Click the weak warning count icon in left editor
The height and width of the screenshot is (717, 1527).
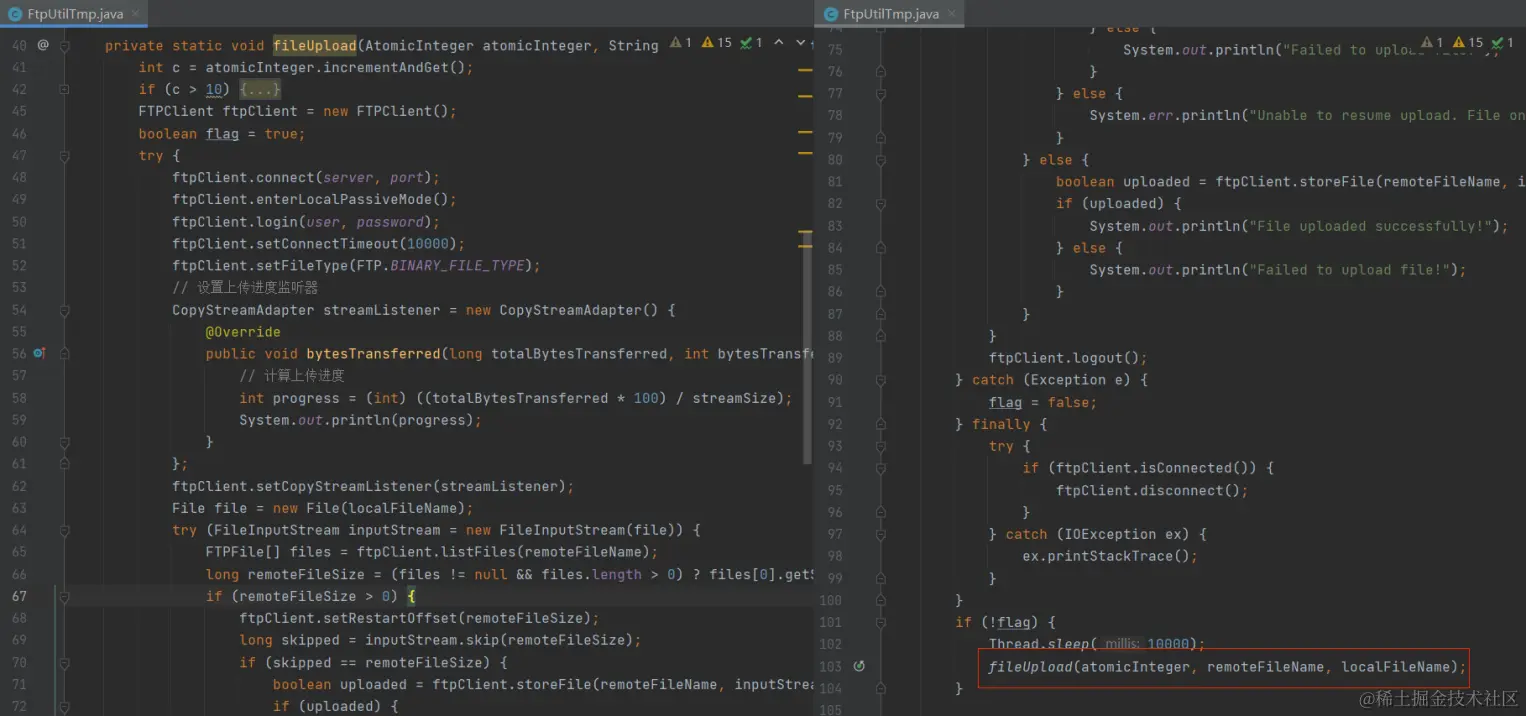(x=681, y=43)
